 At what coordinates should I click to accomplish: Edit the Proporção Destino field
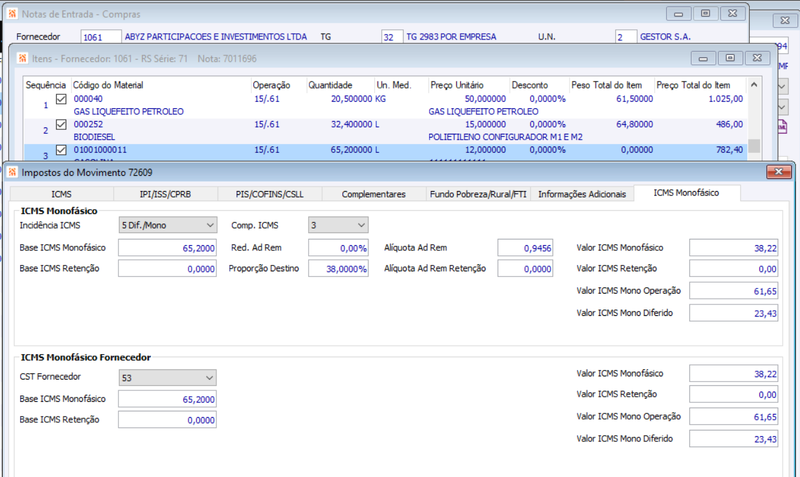[x=338, y=269]
